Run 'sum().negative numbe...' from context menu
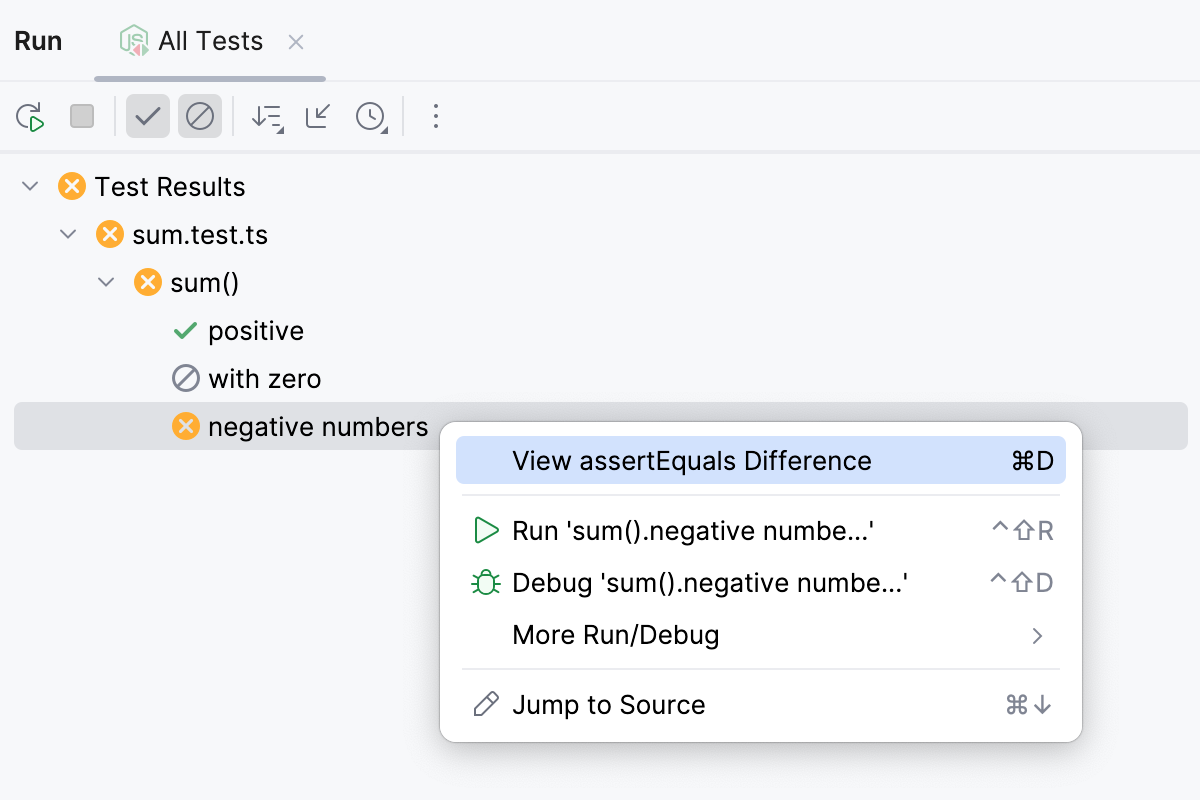The width and height of the screenshot is (1200, 800). [693, 530]
